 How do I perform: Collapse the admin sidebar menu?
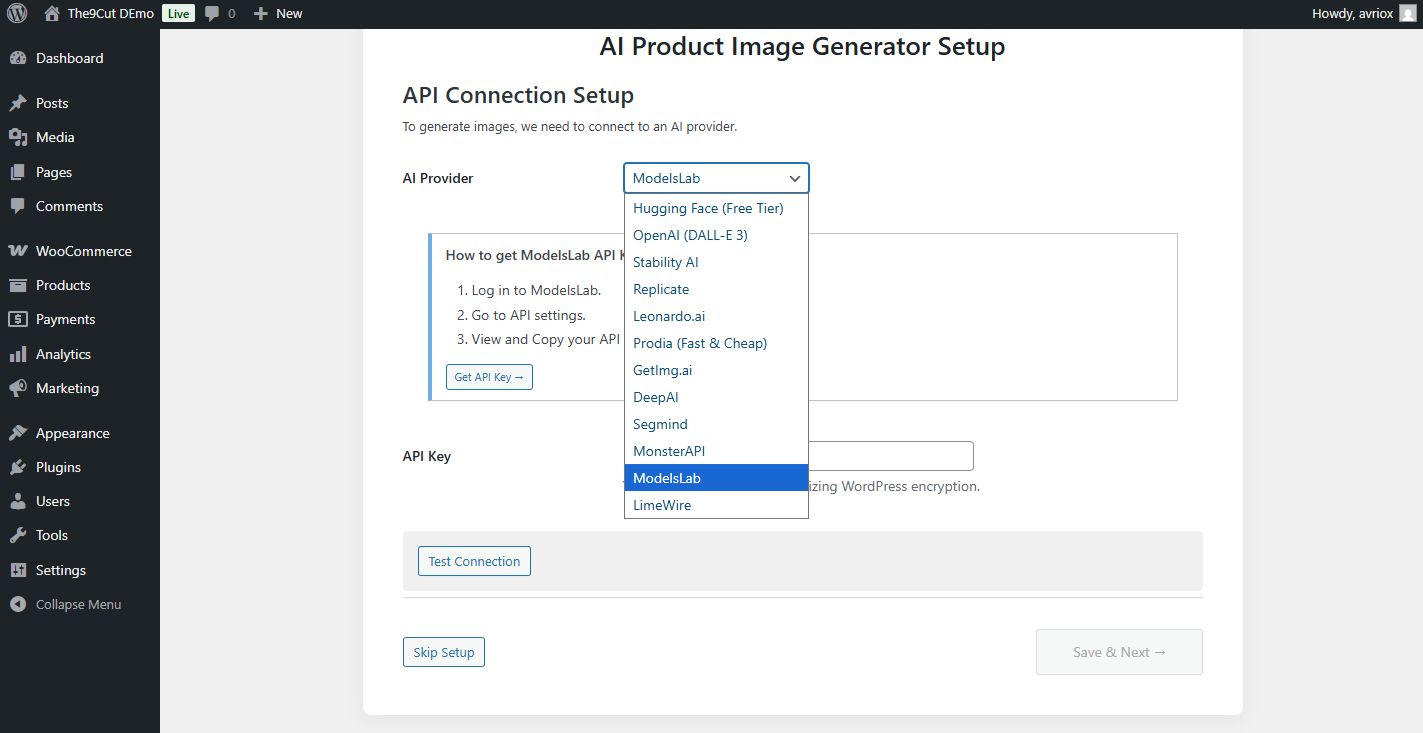click(x=78, y=604)
